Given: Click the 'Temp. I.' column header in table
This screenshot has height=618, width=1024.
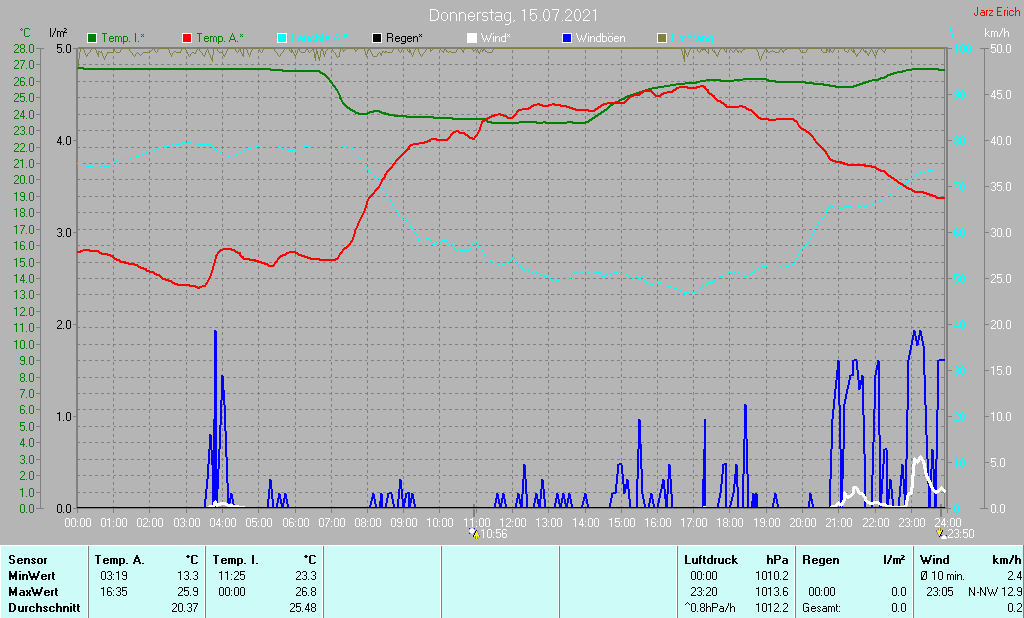Looking at the screenshot, I should pos(236,560).
